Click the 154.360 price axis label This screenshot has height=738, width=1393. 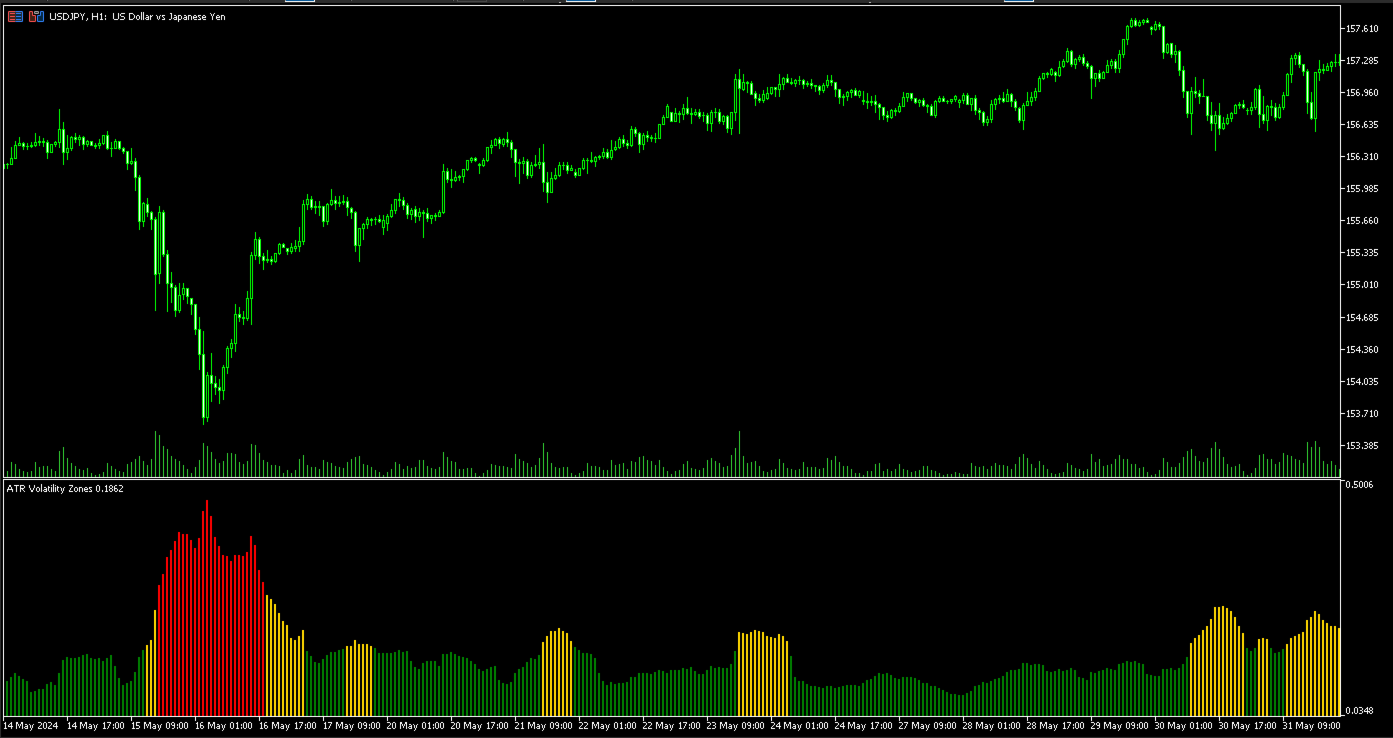[1363, 349]
